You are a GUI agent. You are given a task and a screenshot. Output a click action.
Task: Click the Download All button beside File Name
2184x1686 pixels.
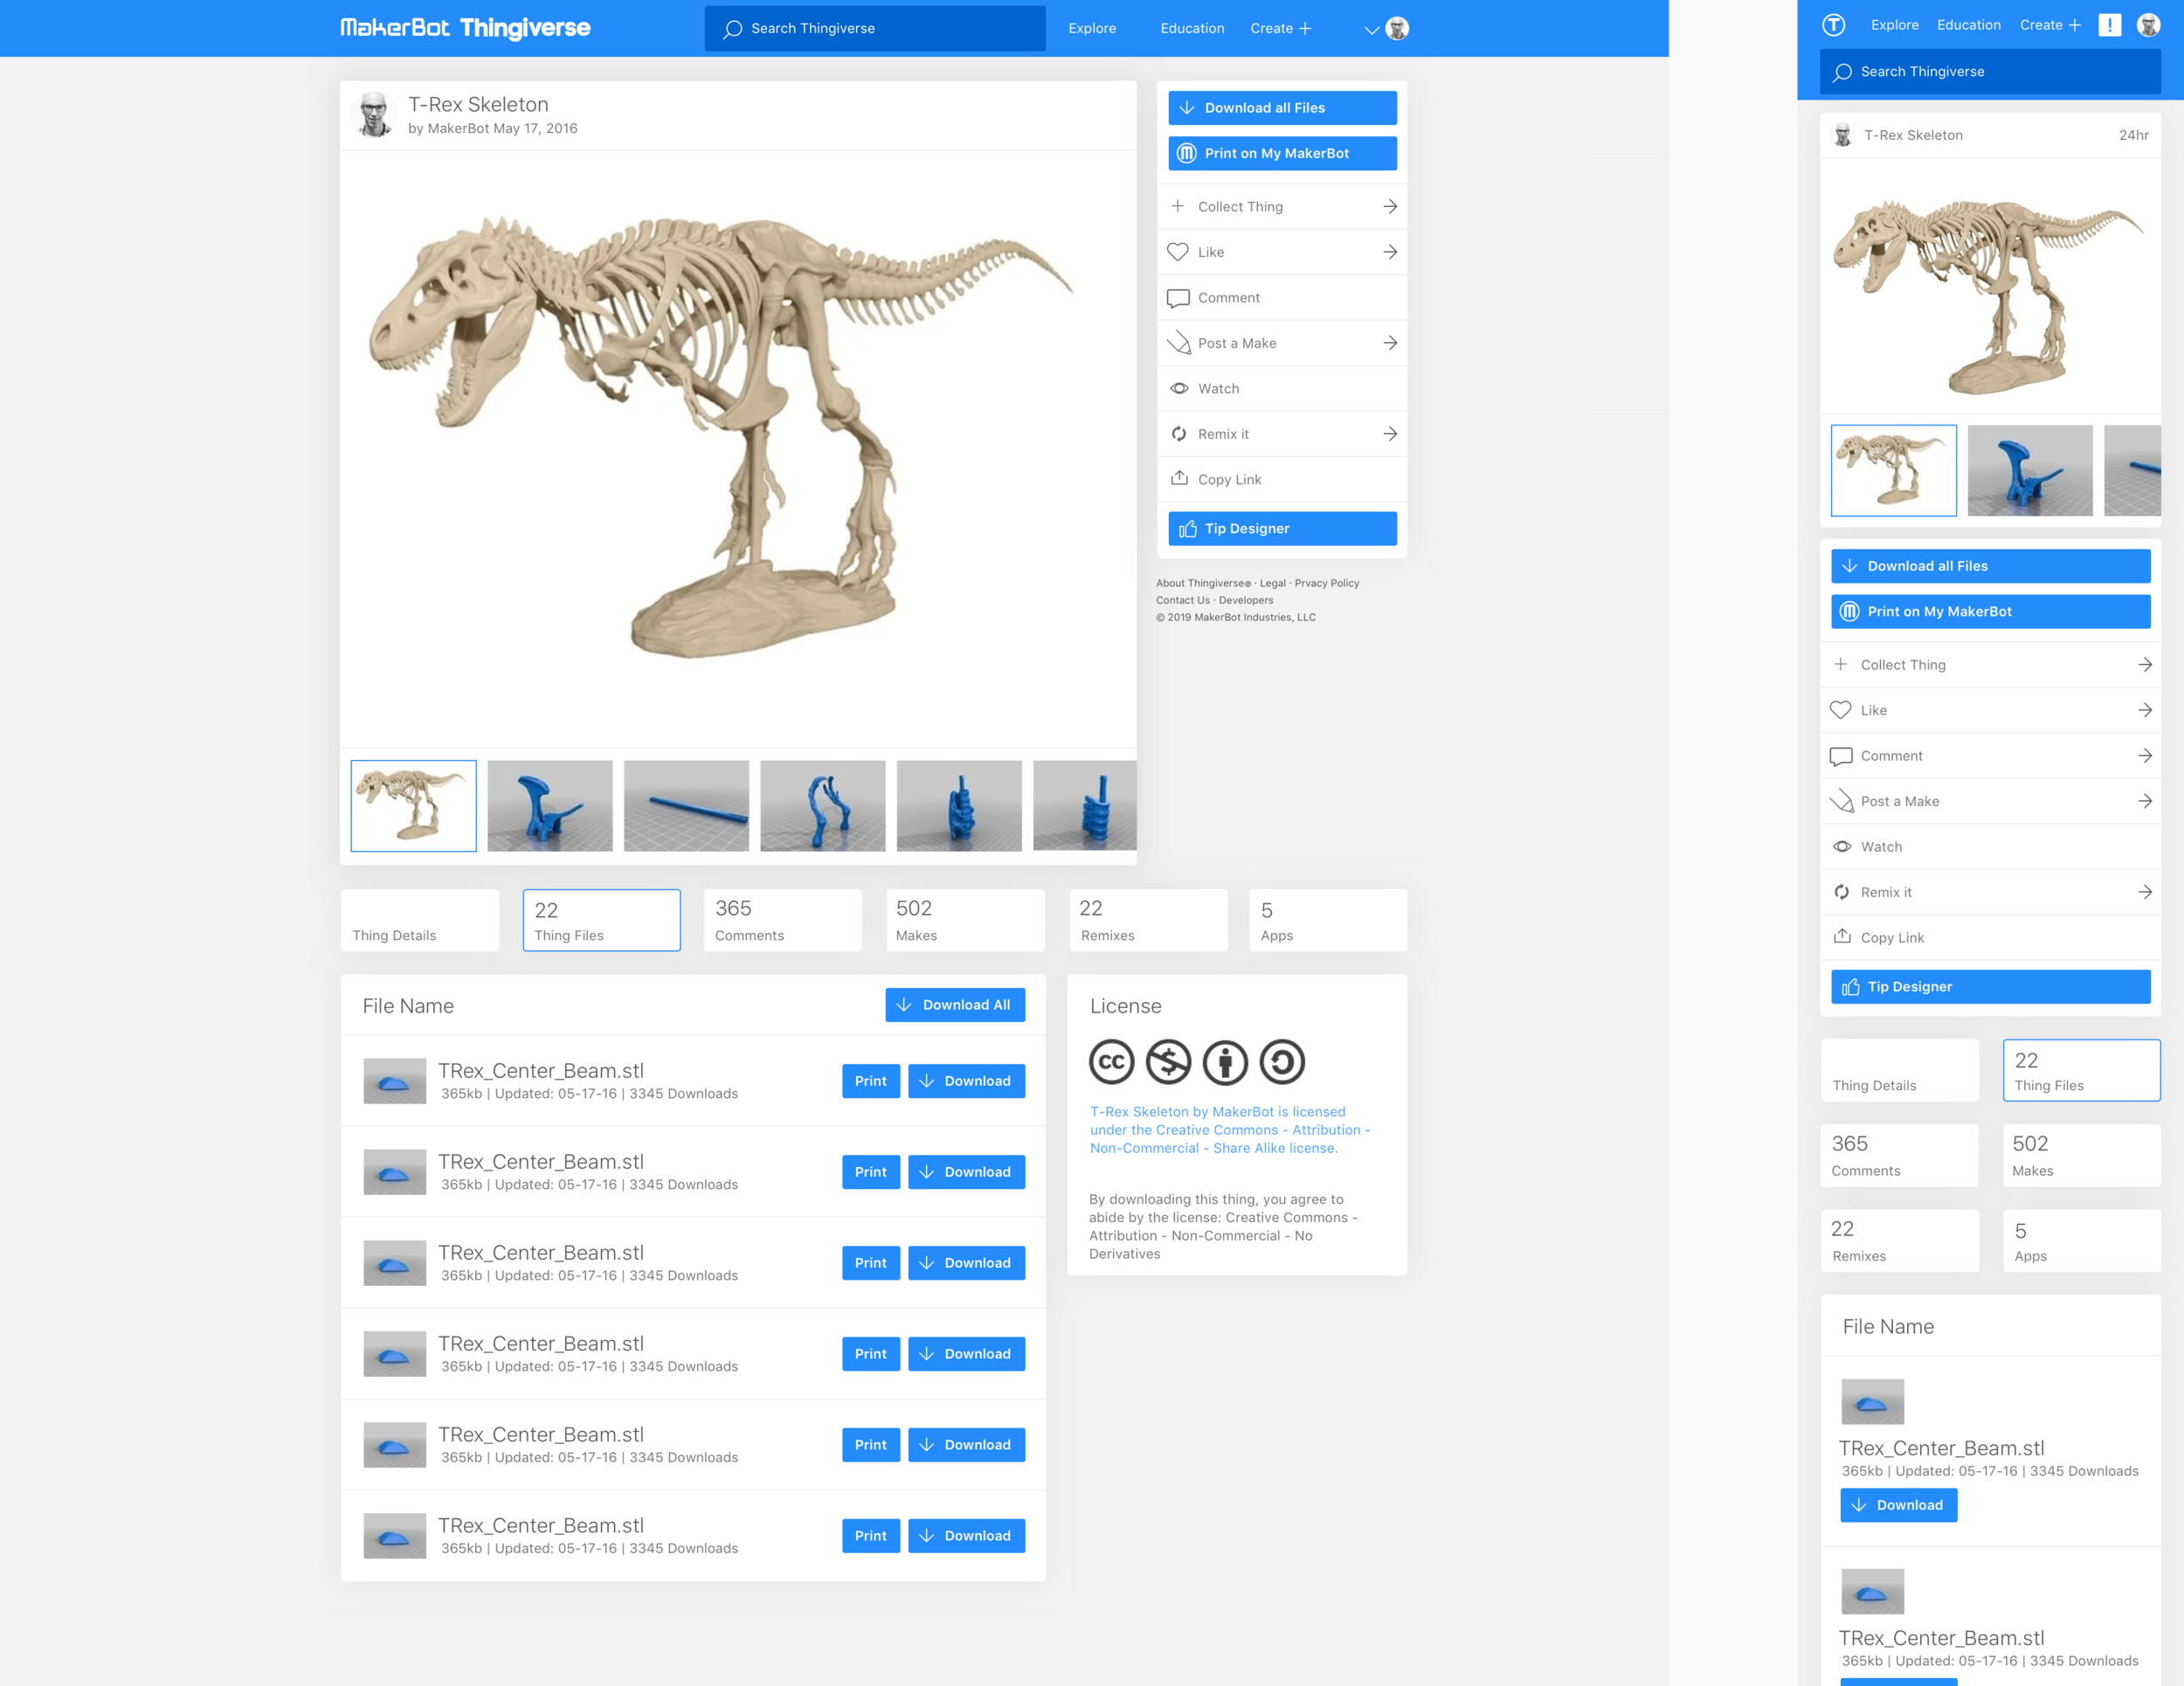[x=955, y=1005]
